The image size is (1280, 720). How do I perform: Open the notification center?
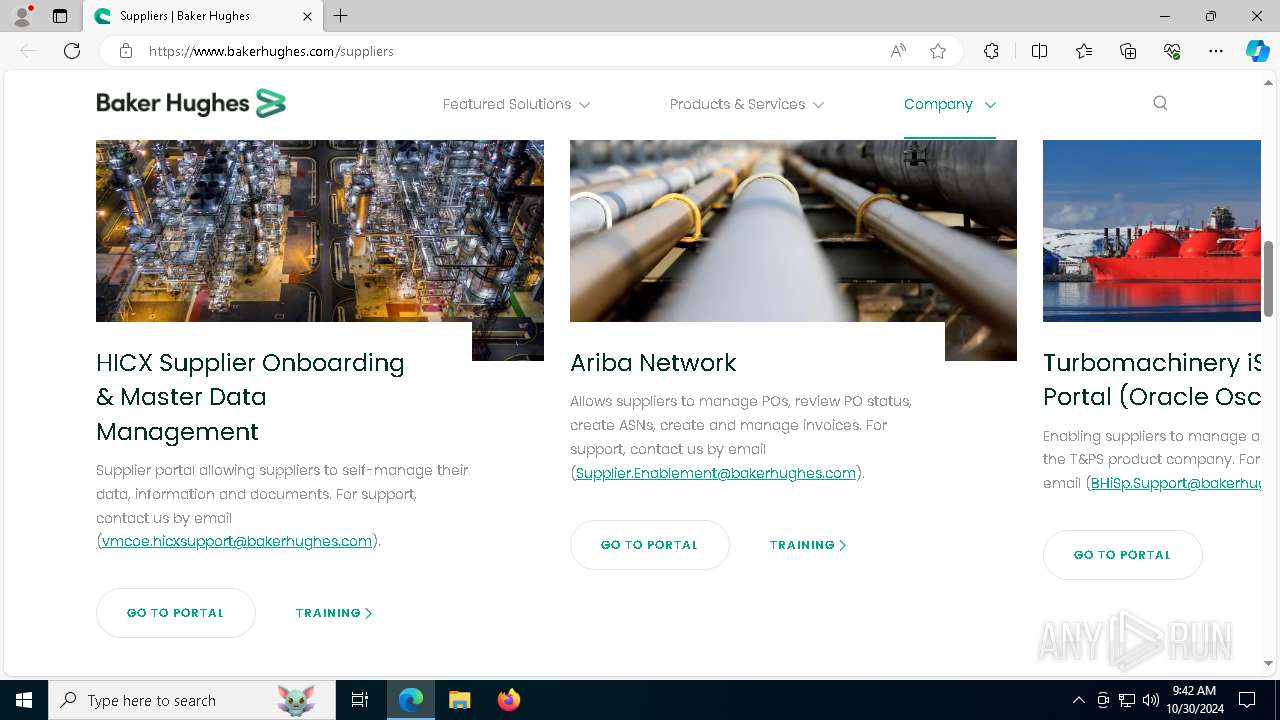click(x=1247, y=700)
